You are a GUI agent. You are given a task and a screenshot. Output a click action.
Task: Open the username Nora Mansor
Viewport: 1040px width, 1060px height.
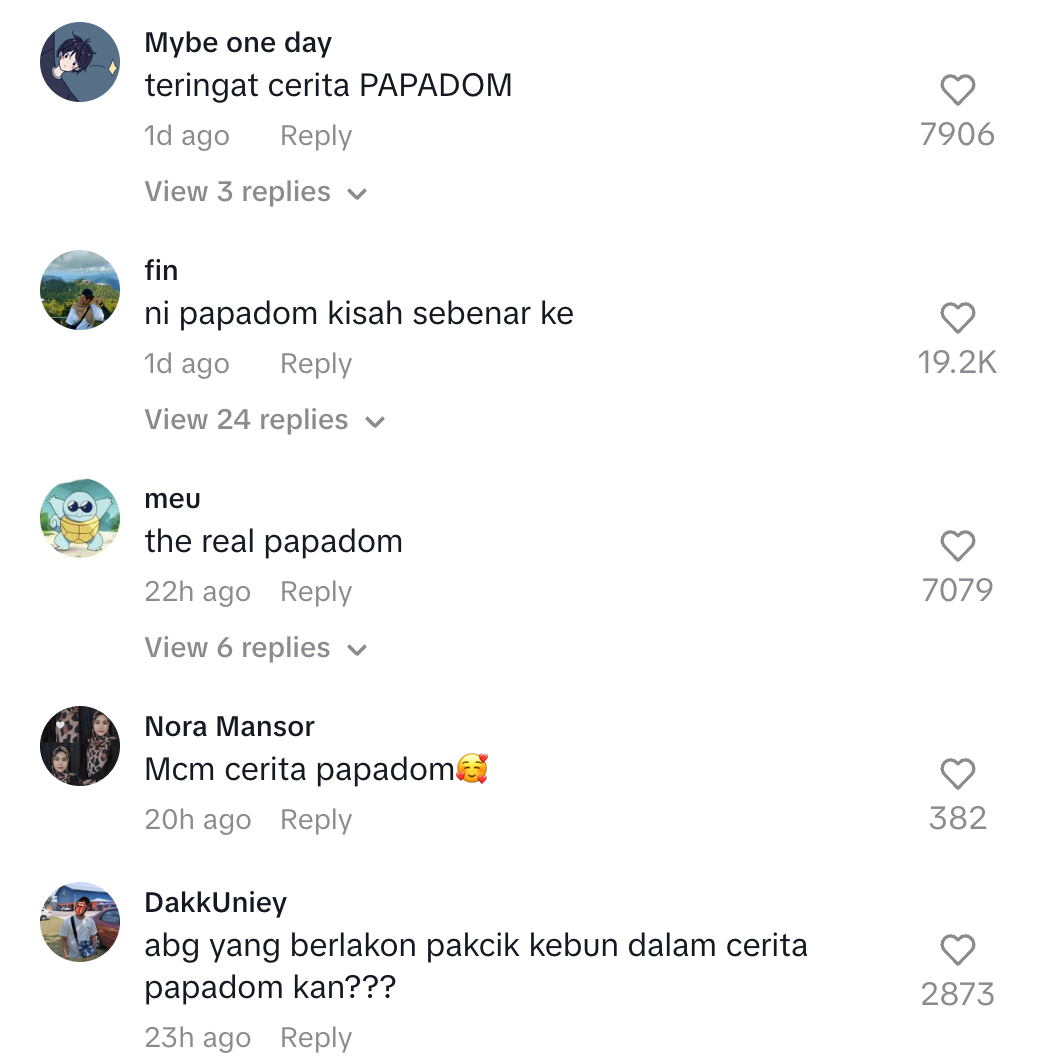[x=229, y=727]
